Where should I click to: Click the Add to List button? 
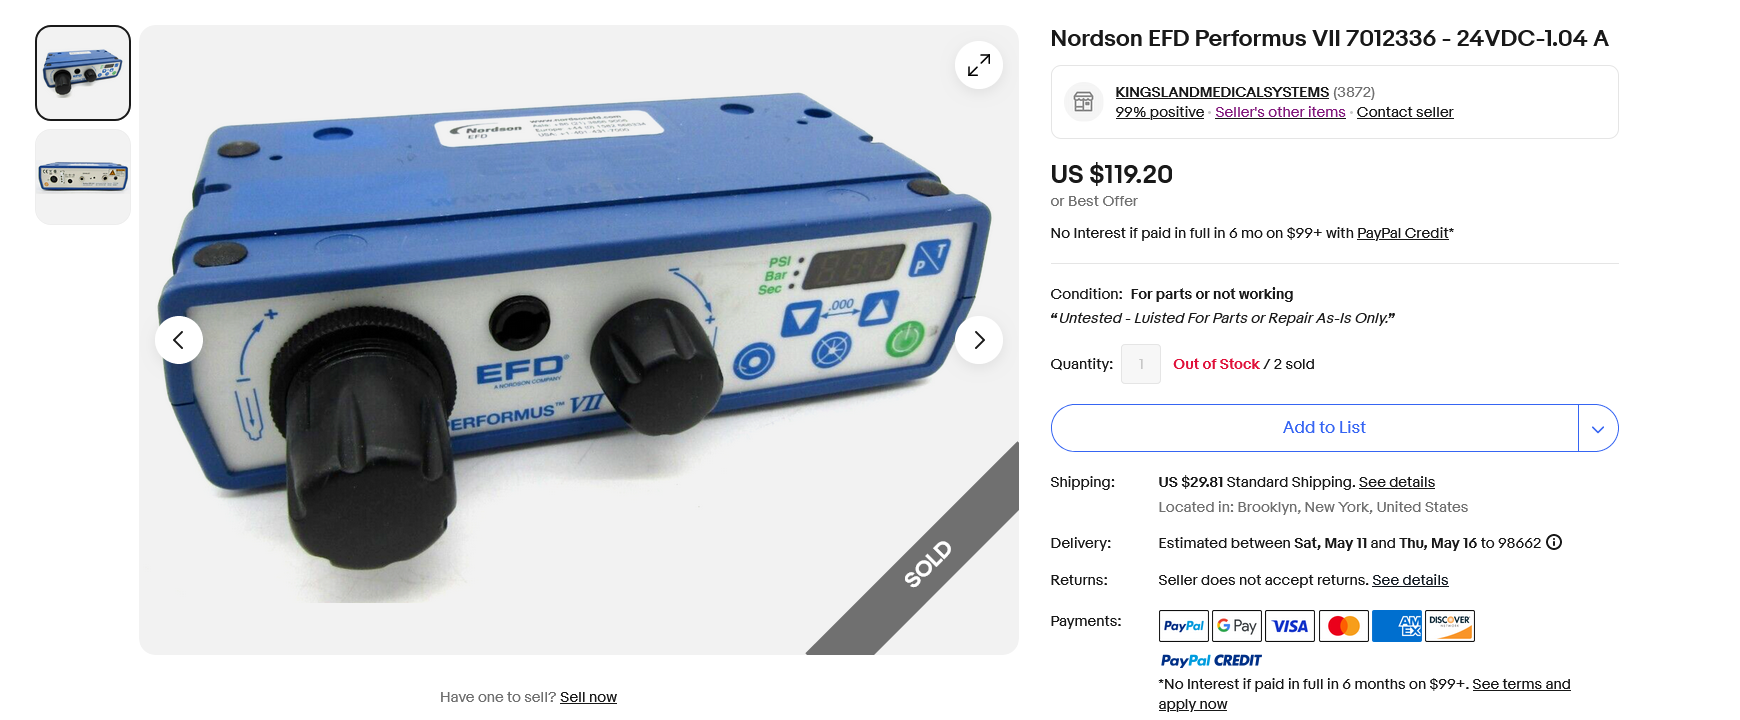pyautogui.click(x=1315, y=428)
